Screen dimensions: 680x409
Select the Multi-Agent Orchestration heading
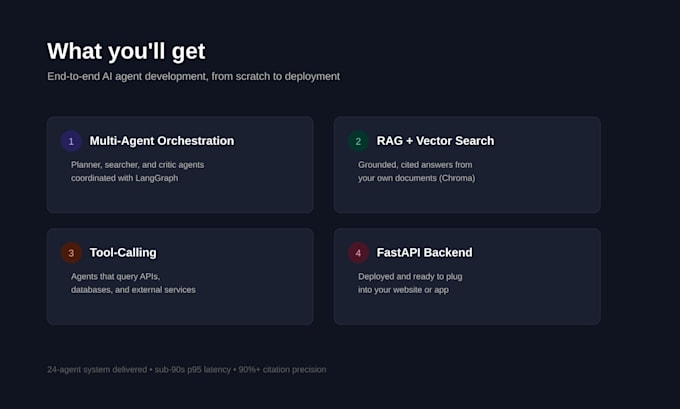162,141
